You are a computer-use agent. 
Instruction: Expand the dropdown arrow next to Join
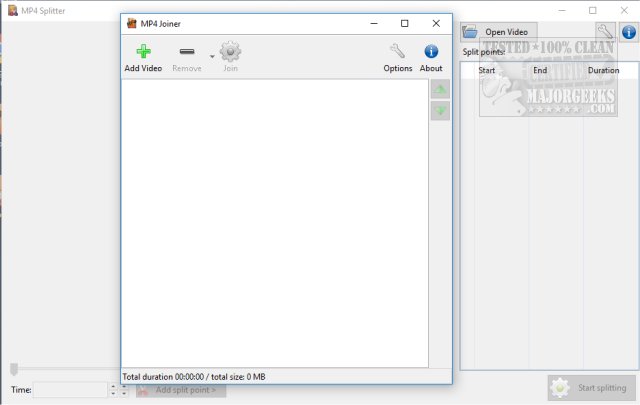(x=212, y=56)
